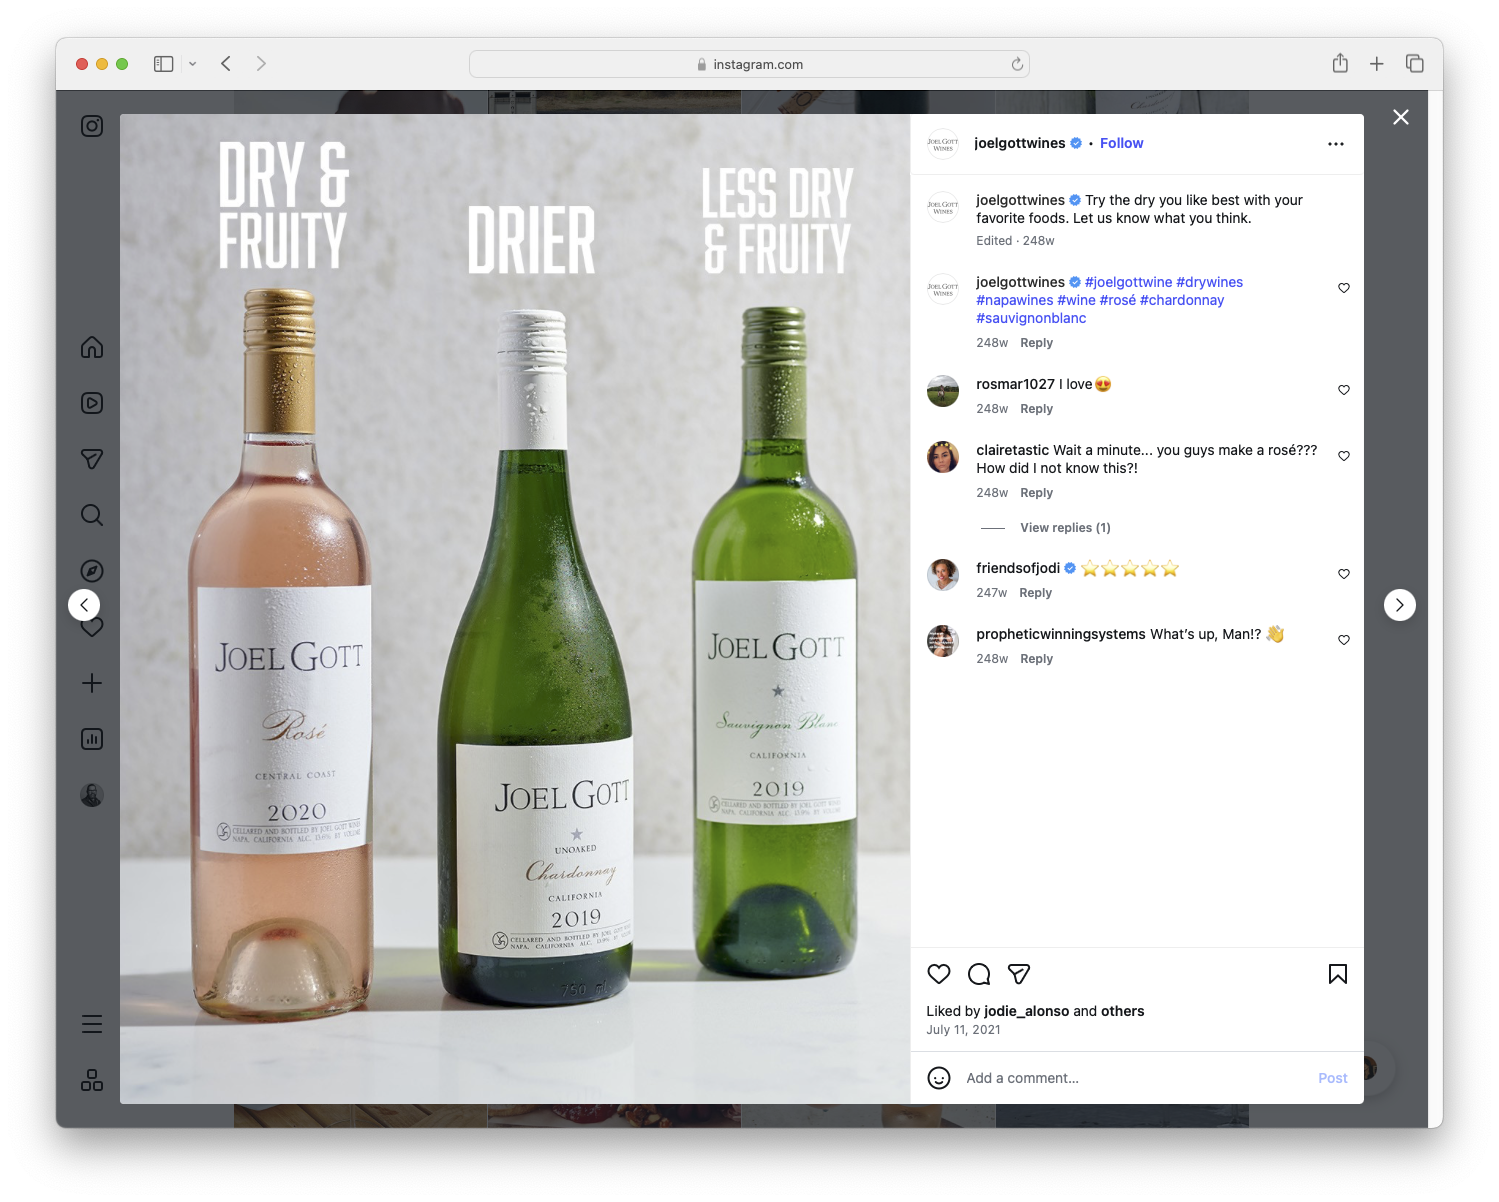Open Meta apps grid icon in sidebar
1499x1202 pixels.
[92, 1080]
